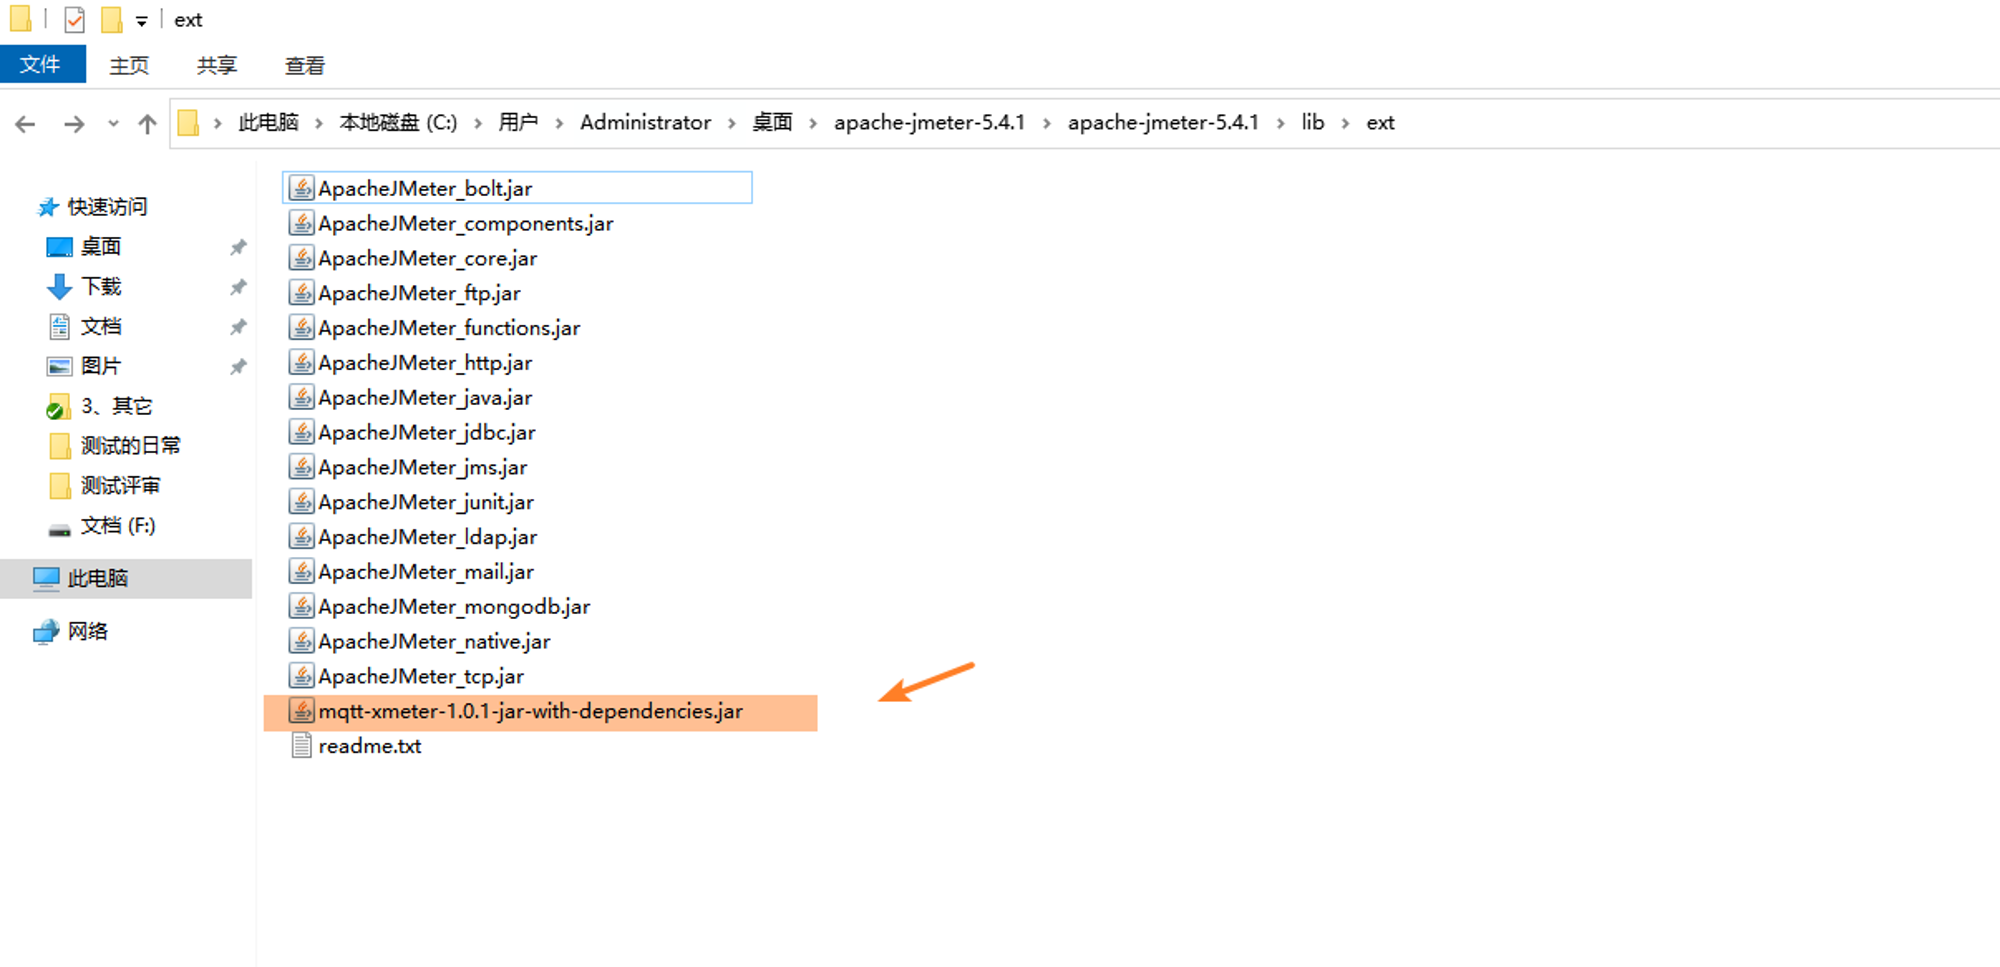Select 快速访问 in the navigation pane
Image resolution: width=2000 pixels, height=967 pixels.
point(92,207)
